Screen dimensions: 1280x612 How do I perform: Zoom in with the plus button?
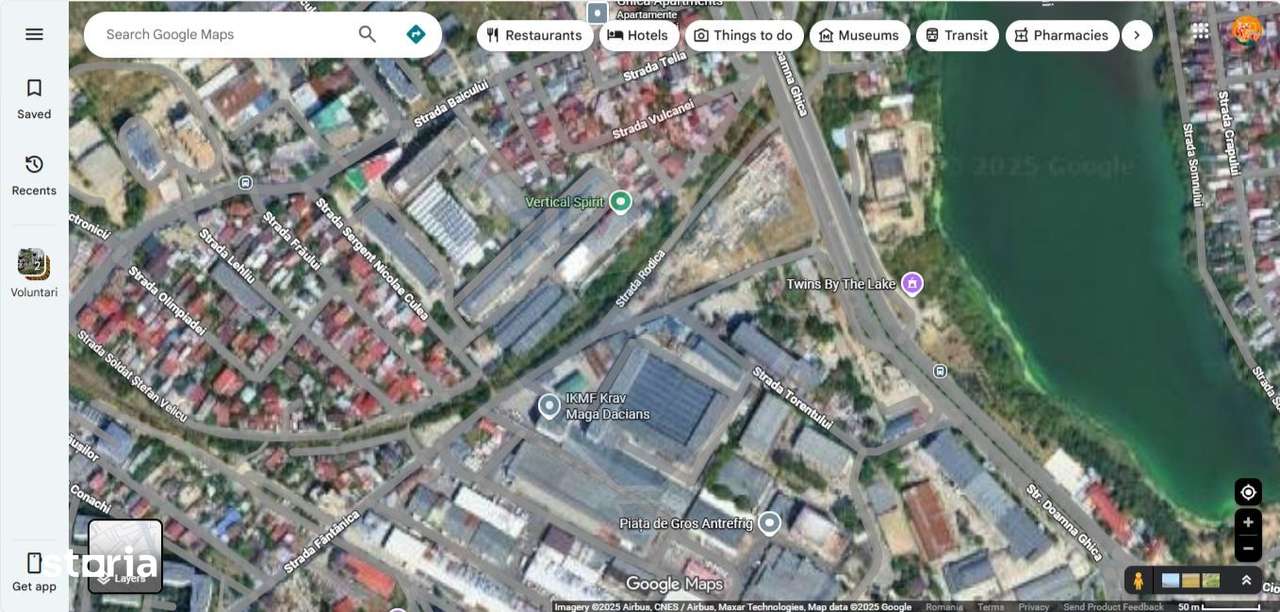click(1248, 522)
